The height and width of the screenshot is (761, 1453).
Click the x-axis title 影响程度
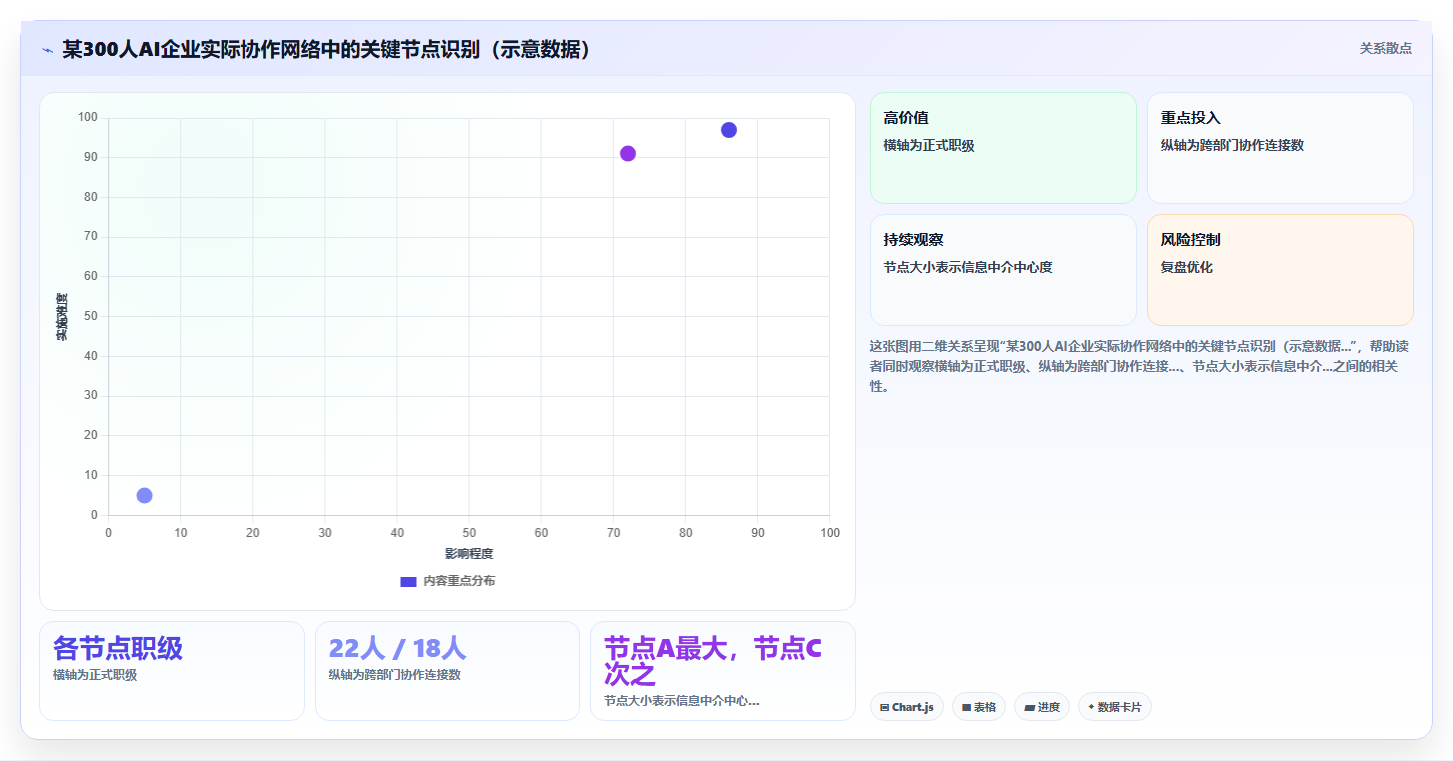tap(469, 553)
